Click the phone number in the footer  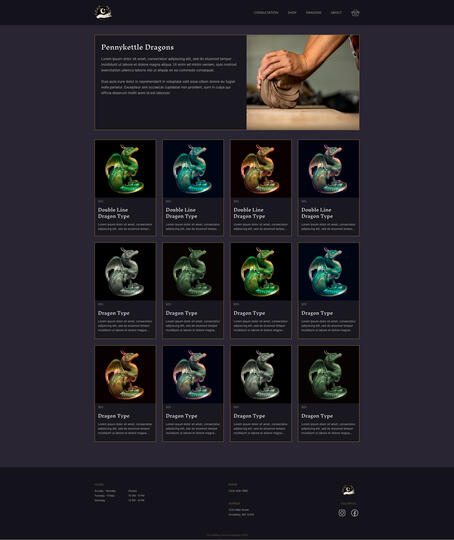pos(238,491)
